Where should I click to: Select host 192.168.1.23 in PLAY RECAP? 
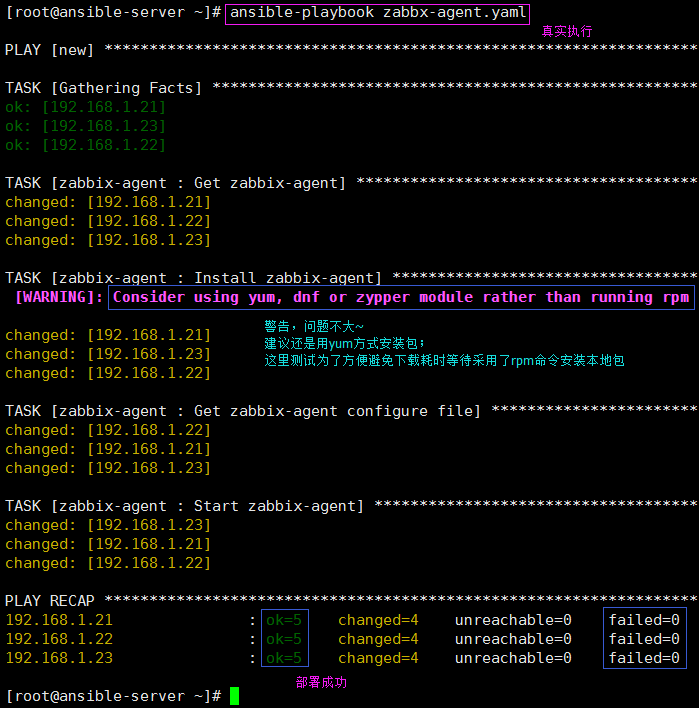click(59, 658)
